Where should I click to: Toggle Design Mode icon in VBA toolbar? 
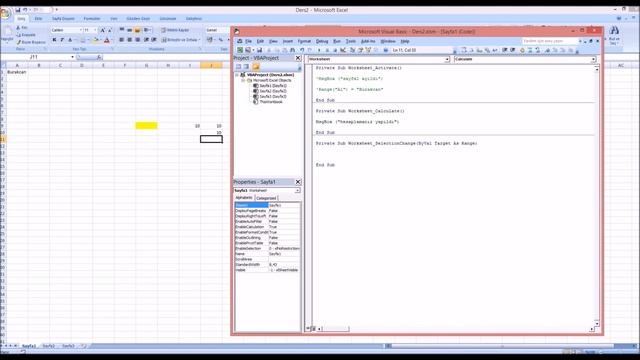click(x=343, y=50)
